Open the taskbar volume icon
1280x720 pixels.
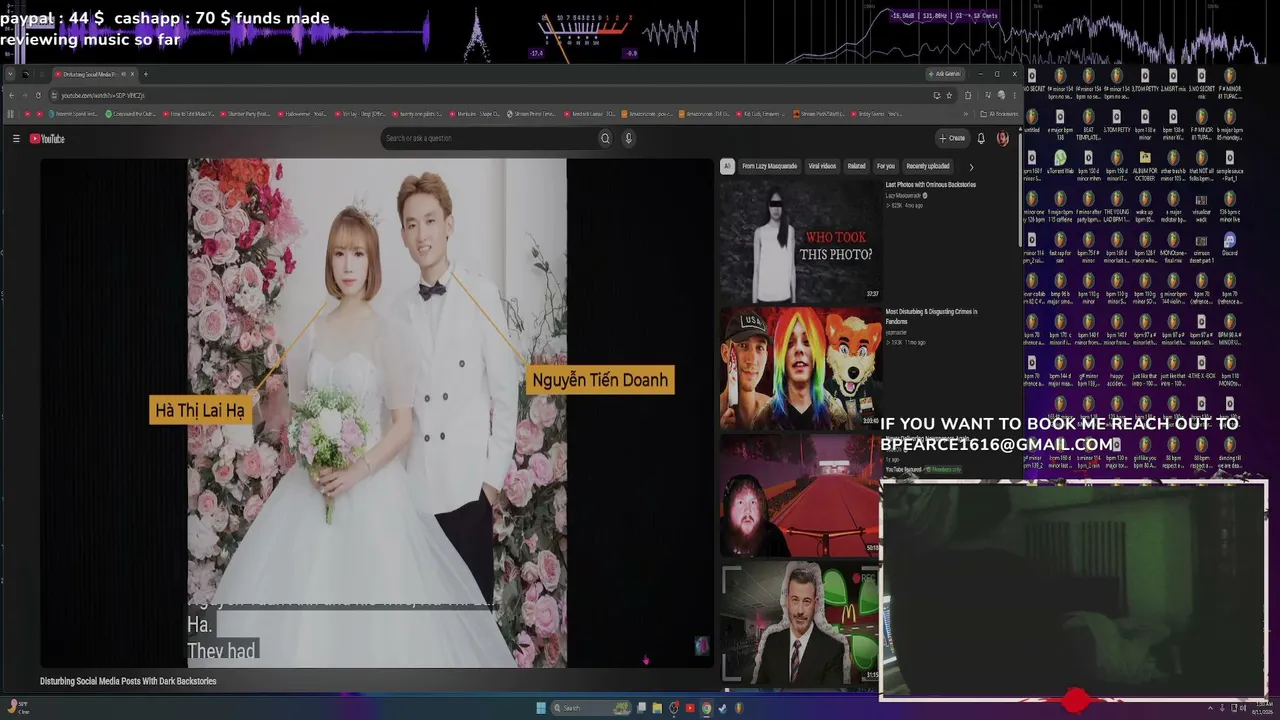1243,708
